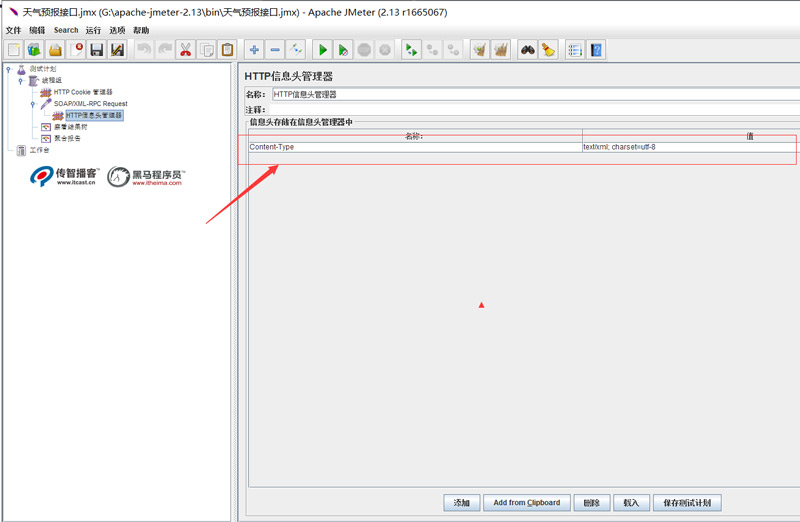Select 聚合报告 tree node
This screenshot has width=800, height=522.
[x=67, y=138]
